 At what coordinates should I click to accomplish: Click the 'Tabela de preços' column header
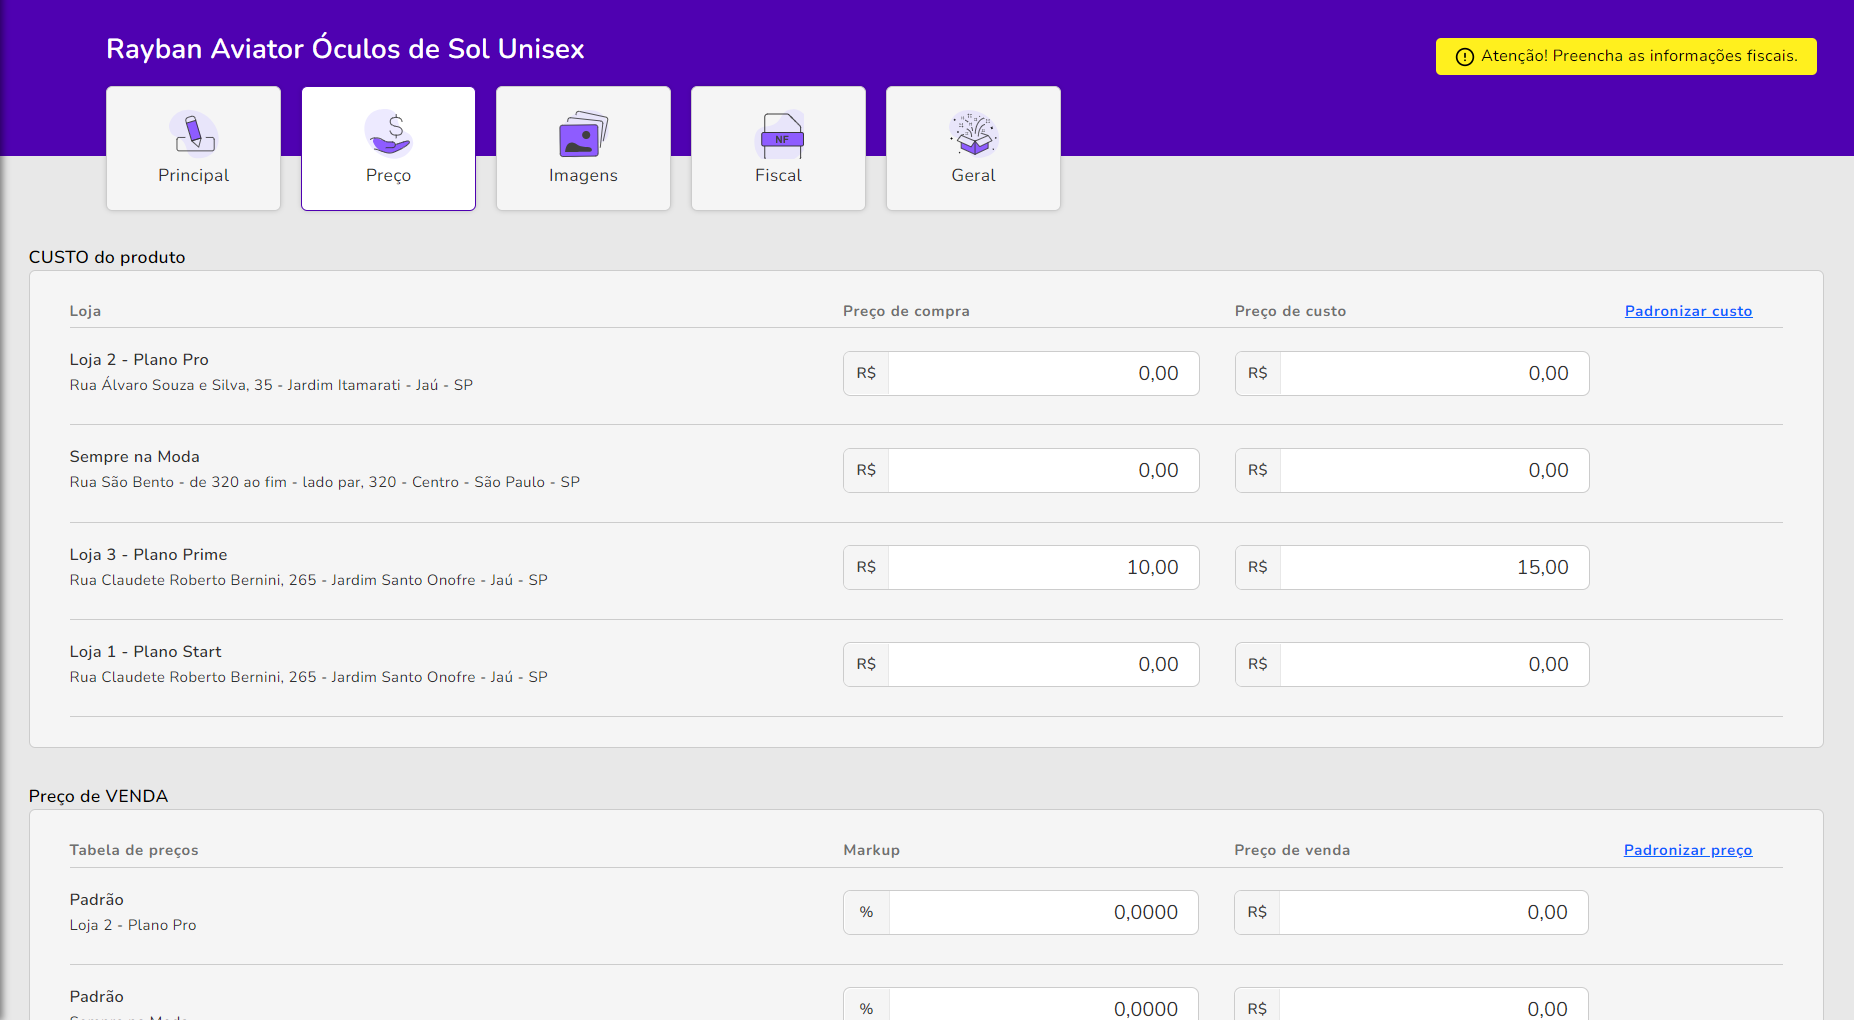pos(134,850)
